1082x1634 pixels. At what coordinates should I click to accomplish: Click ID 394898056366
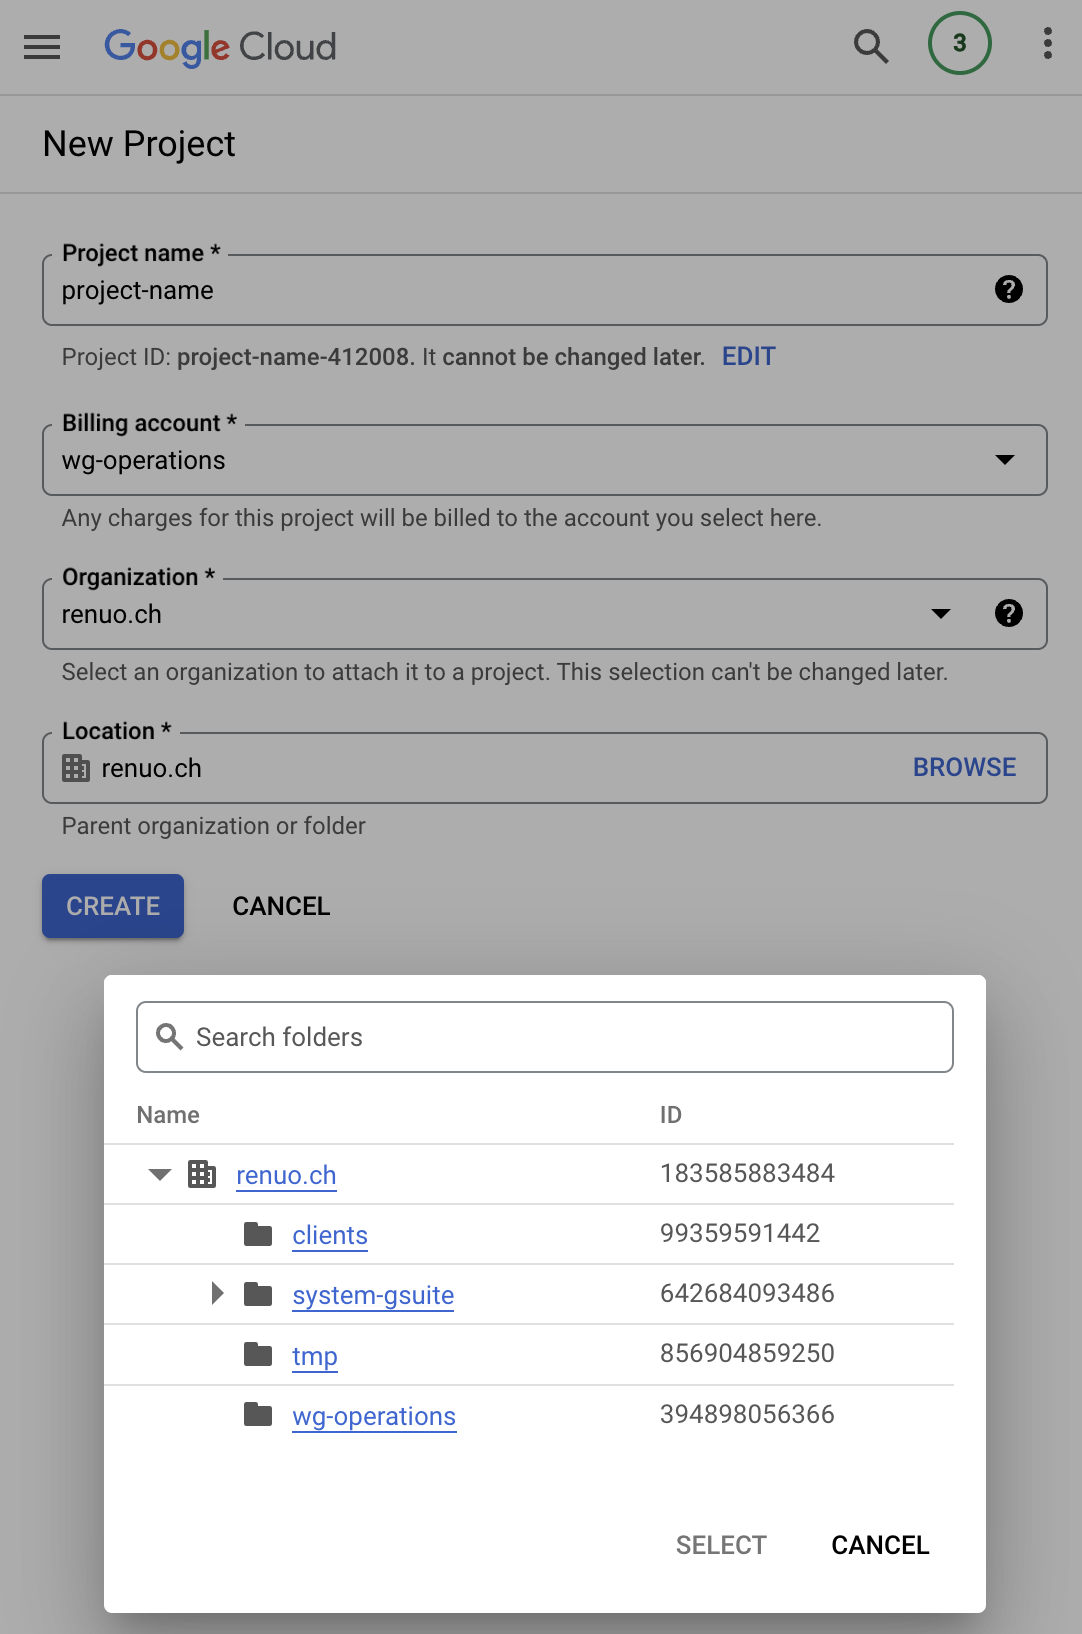[747, 1414]
